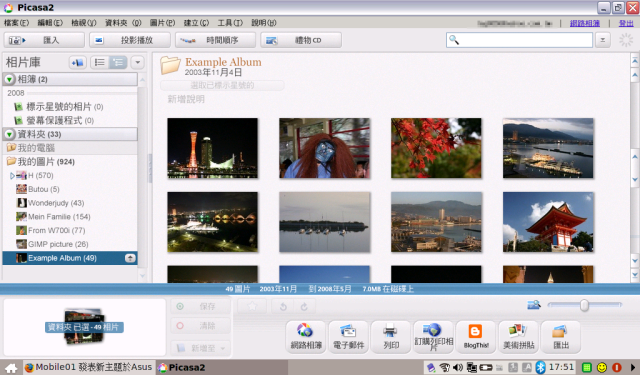
Task: Click the 美術拼貼 collage icon
Action: [x=518, y=337]
